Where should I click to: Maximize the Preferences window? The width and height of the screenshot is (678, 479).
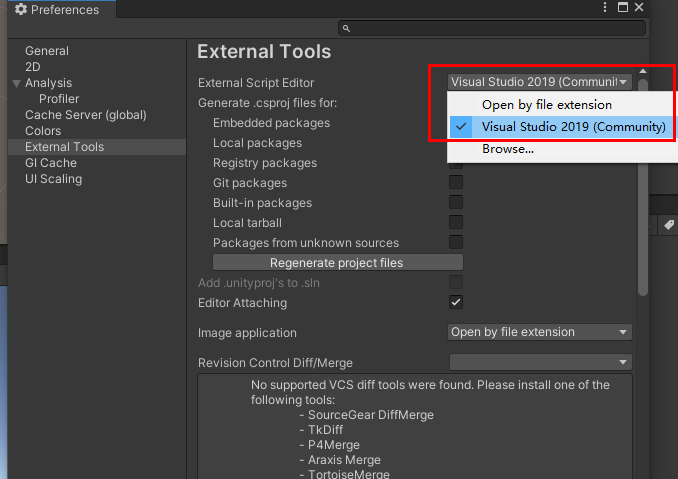point(623,7)
